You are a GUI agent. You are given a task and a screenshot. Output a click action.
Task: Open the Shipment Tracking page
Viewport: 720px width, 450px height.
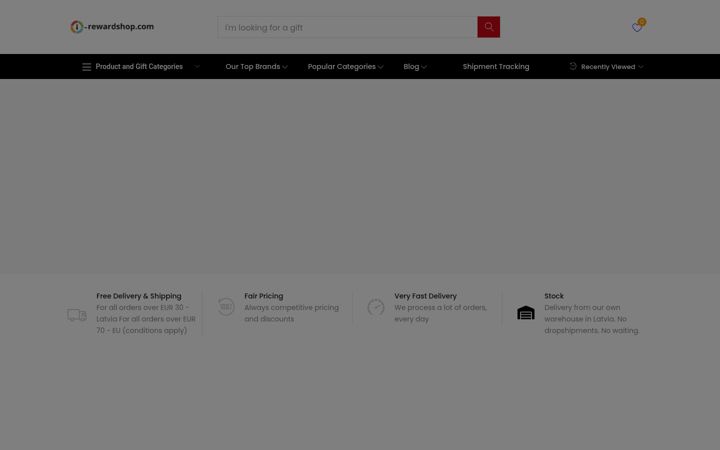coord(496,67)
